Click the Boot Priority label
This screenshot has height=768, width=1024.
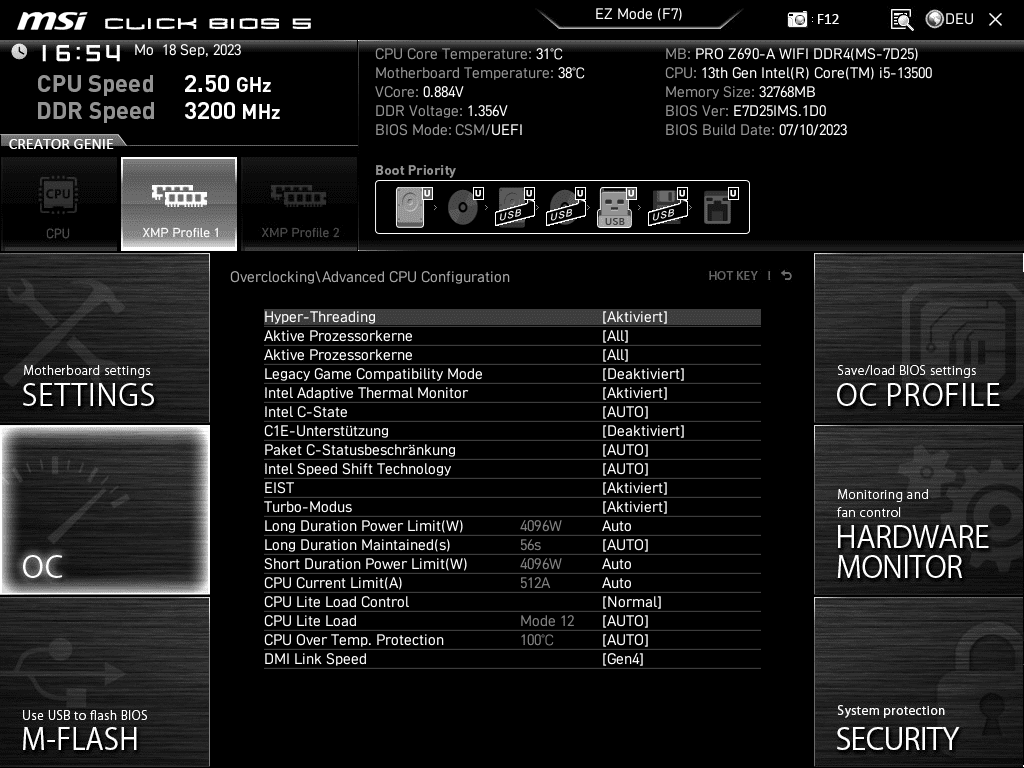click(x=415, y=170)
